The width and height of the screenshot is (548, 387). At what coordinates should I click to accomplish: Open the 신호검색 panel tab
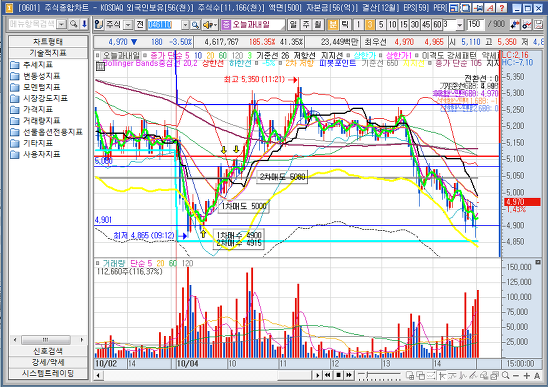pyautogui.click(x=48, y=351)
